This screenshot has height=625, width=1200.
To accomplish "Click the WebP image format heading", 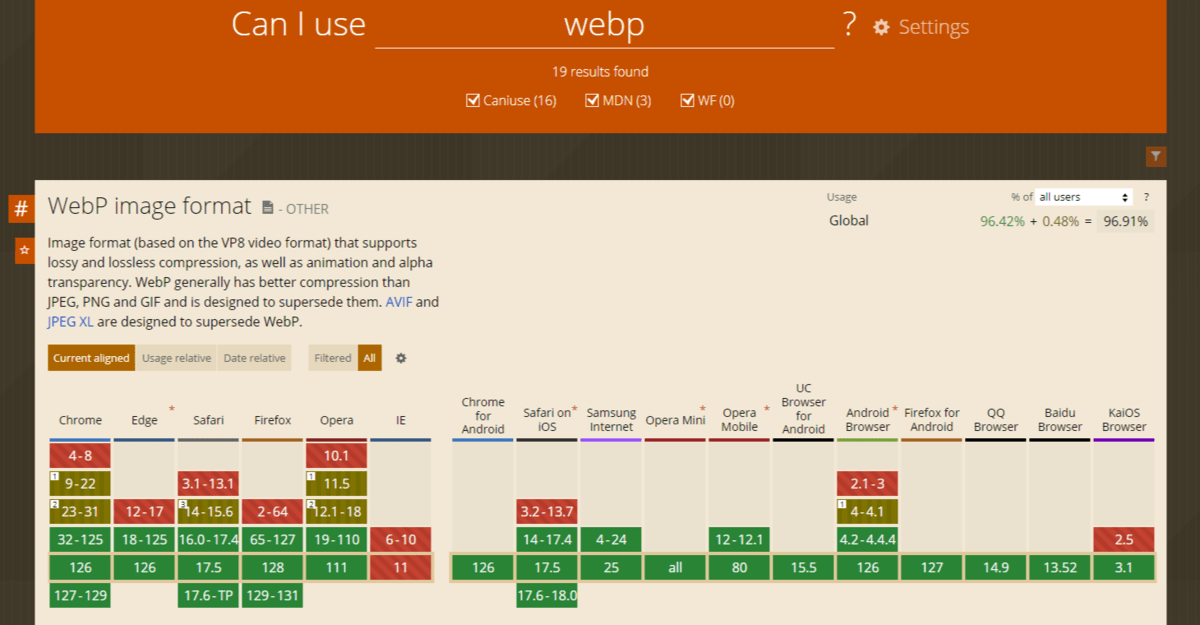I will click(150, 206).
